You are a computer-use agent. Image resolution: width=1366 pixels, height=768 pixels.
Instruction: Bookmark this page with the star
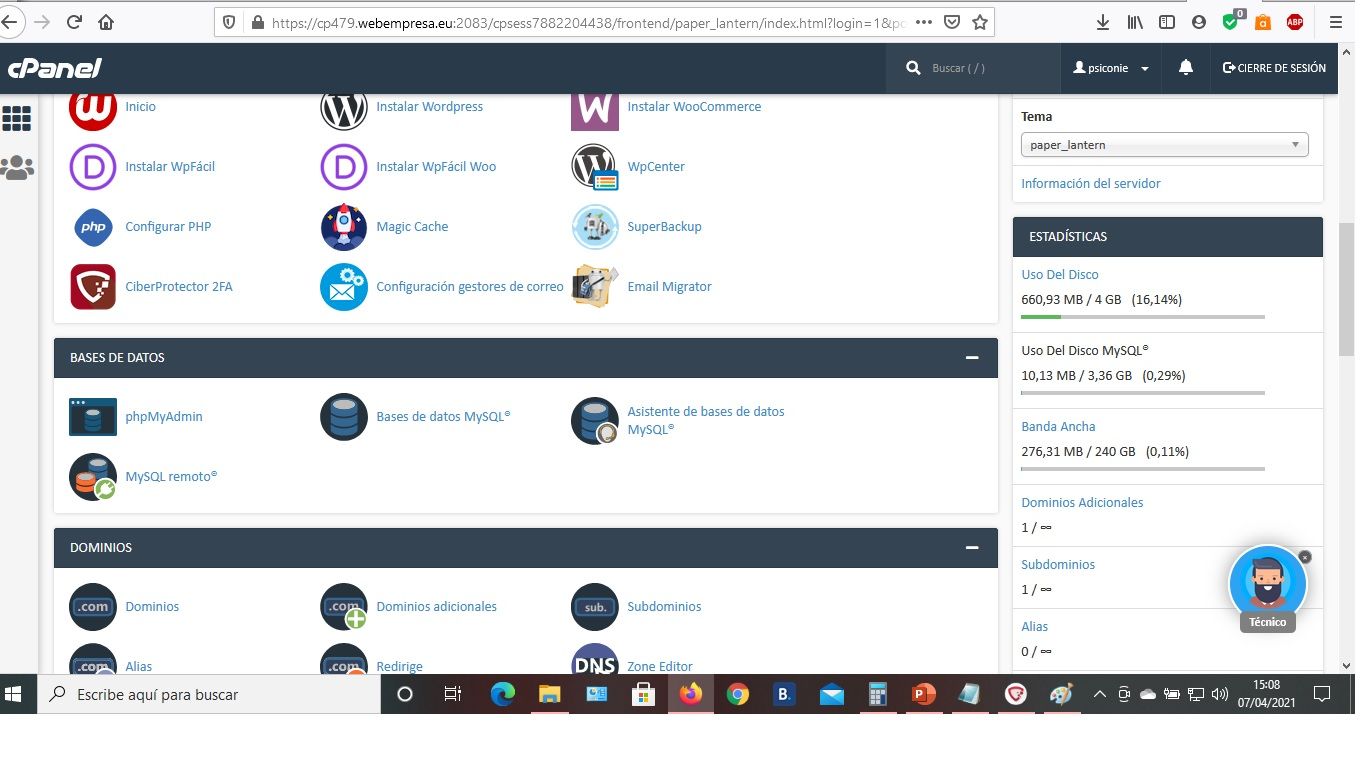pos(980,22)
